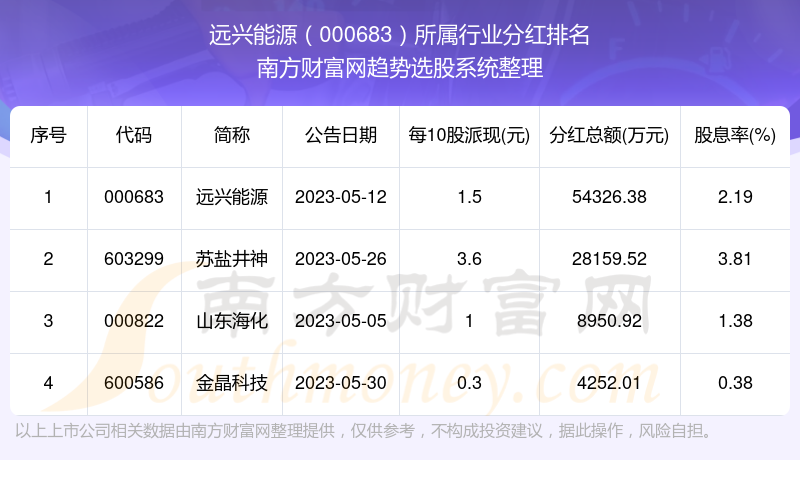Click rank number 4 in the 金晶科技 row
Viewport: 800px width, 482px height.
point(48,383)
